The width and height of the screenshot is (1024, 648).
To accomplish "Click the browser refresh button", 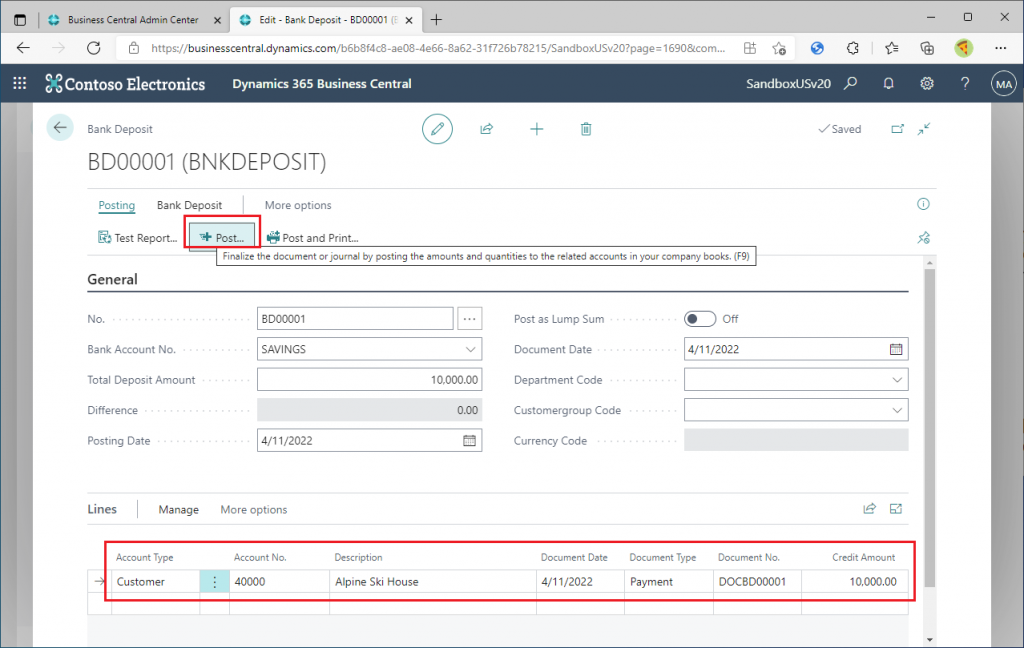I will click(x=94, y=48).
